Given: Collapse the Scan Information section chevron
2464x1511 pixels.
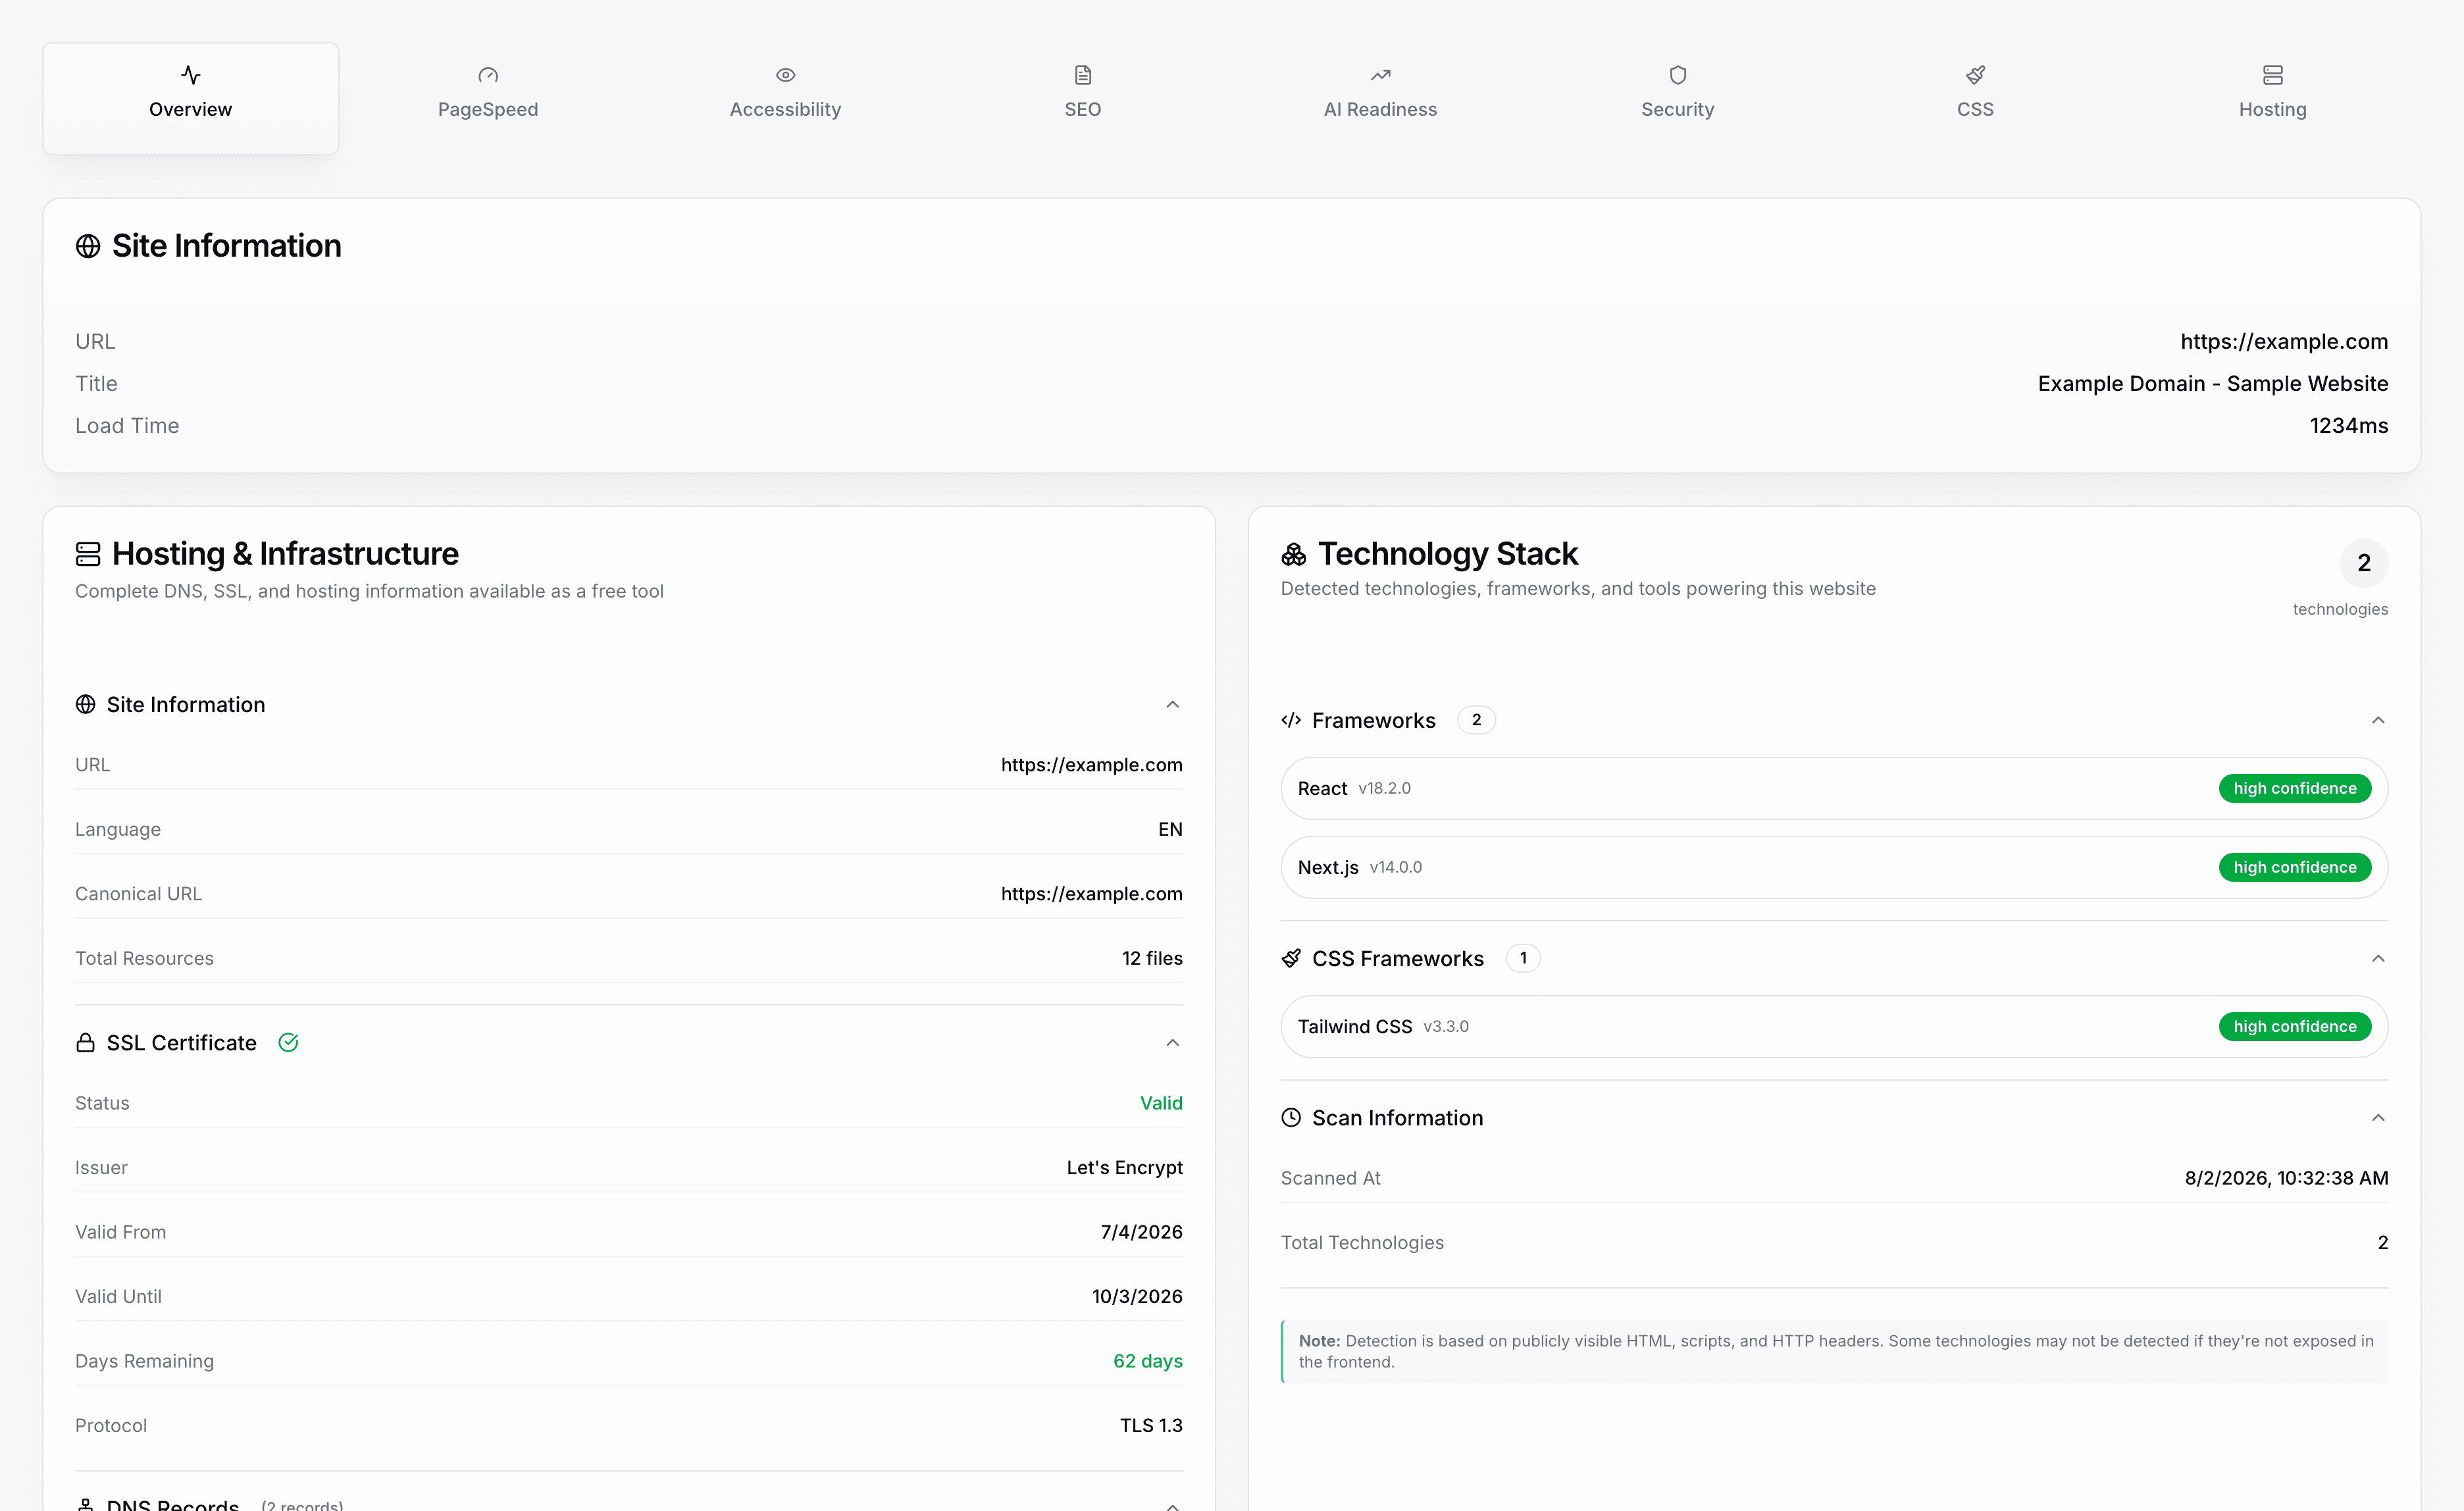Looking at the screenshot, I should (2378, 1117).
